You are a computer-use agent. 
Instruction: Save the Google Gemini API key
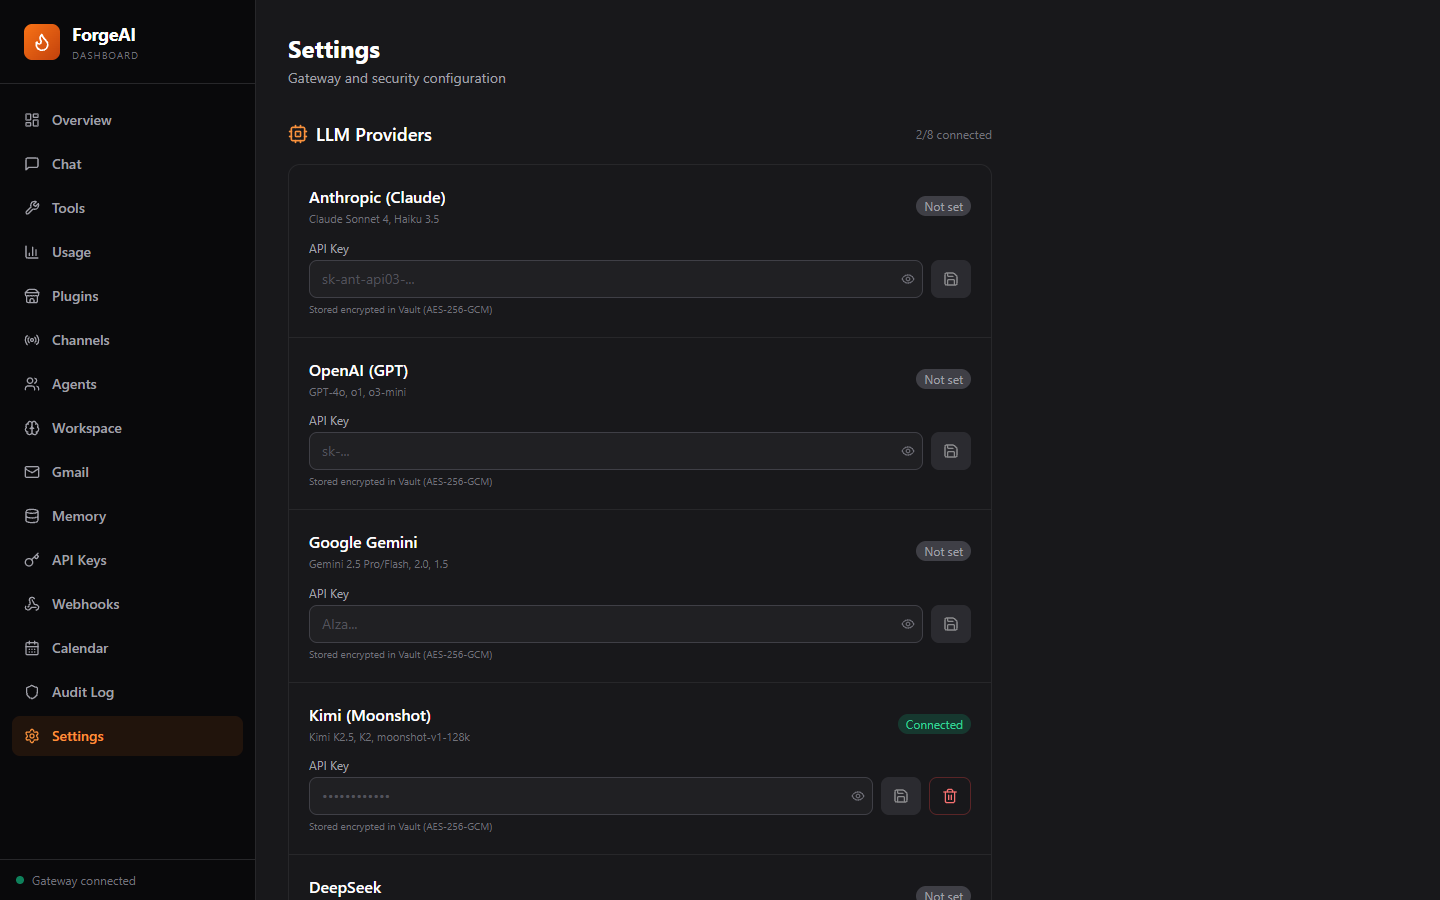(x=950, y=624)
